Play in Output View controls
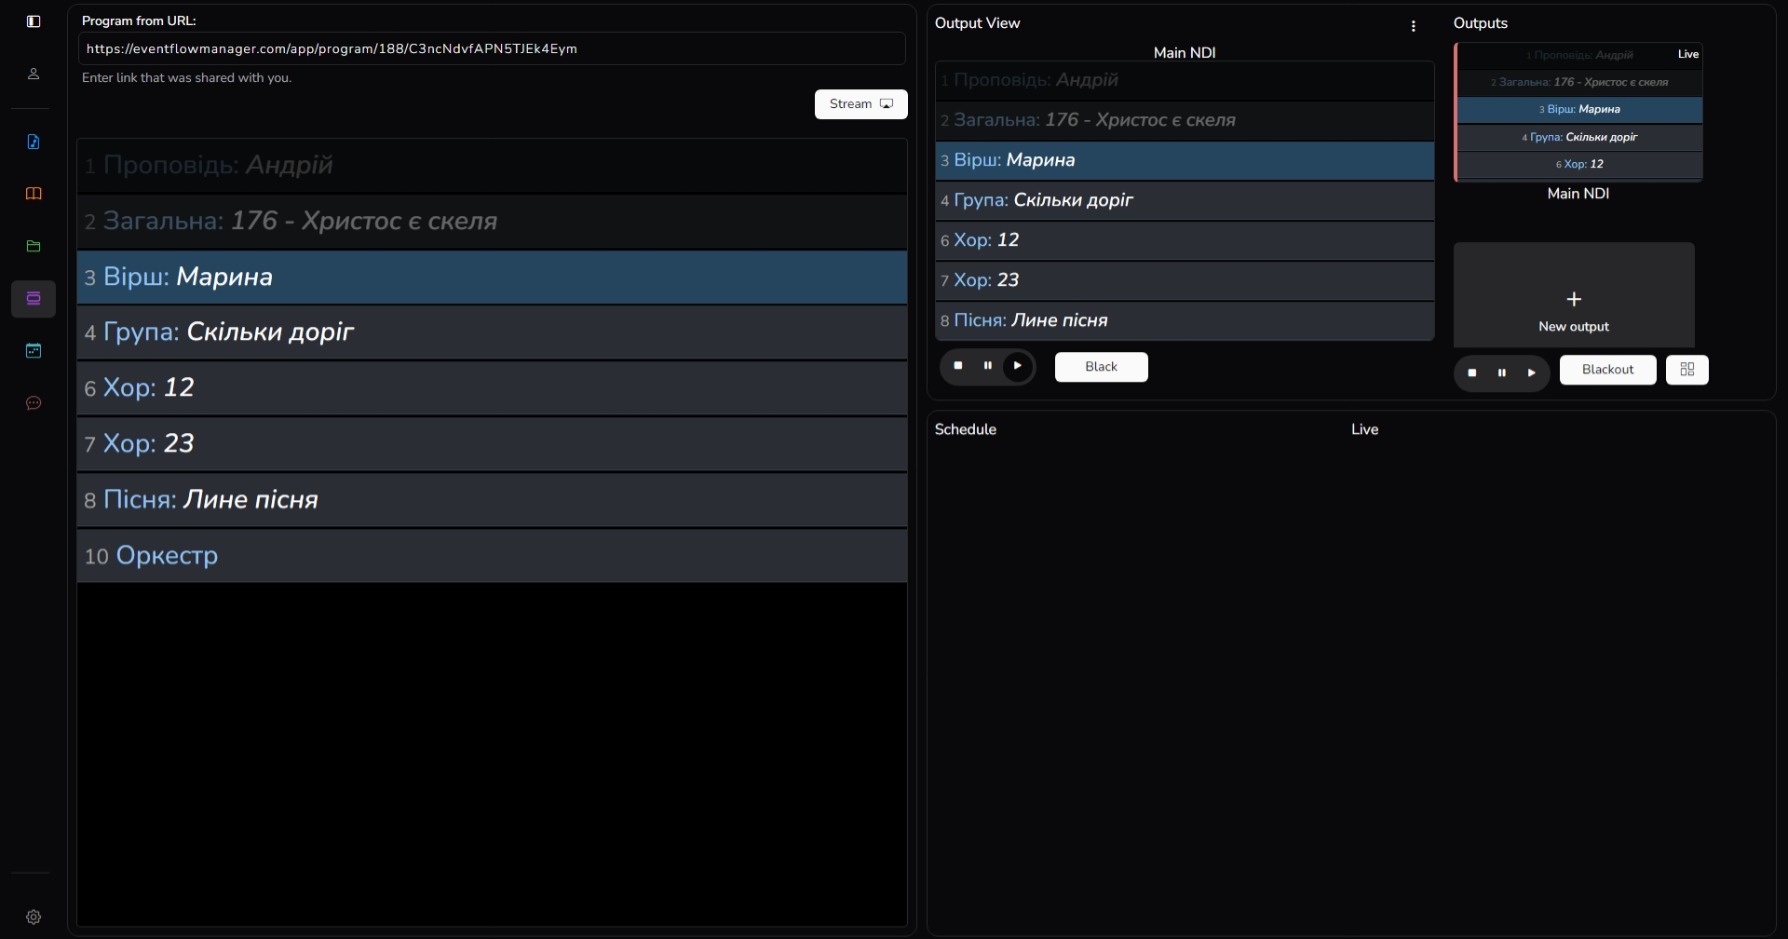This screenshot has height=939, width=1788. (x=1017, y=366)
